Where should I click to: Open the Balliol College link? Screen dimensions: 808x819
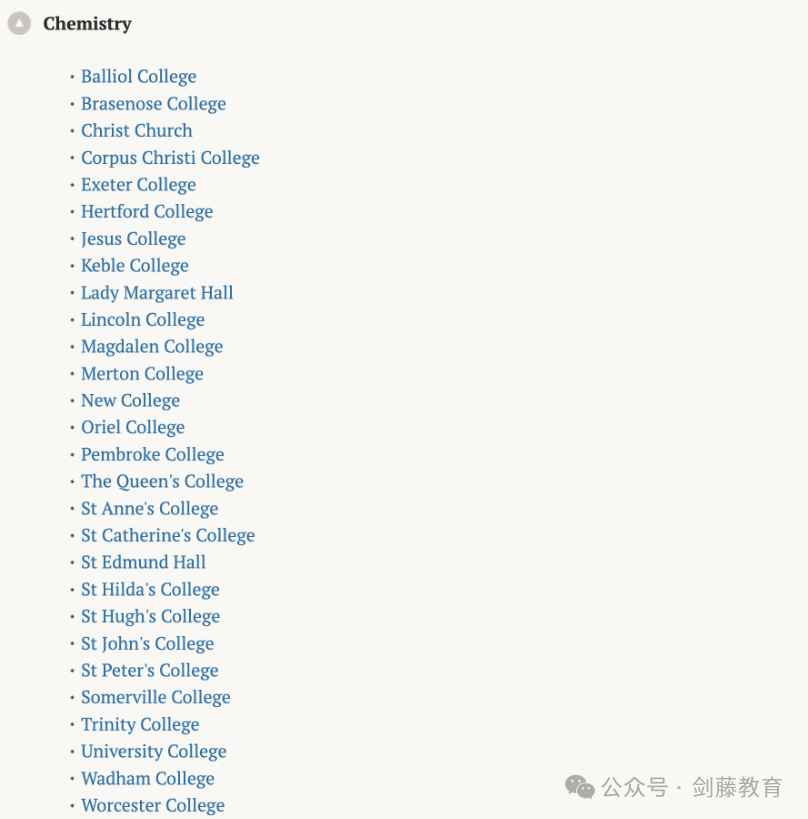[x=139, y=77]
